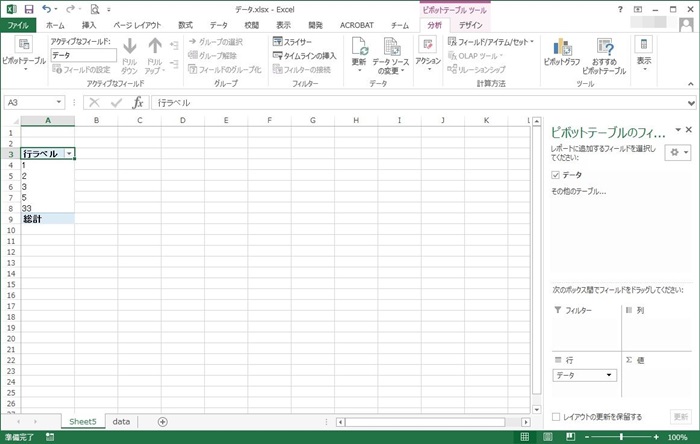Open the 行ラベル filter dropdown in A3
The image size is (700, 444).
69,154
